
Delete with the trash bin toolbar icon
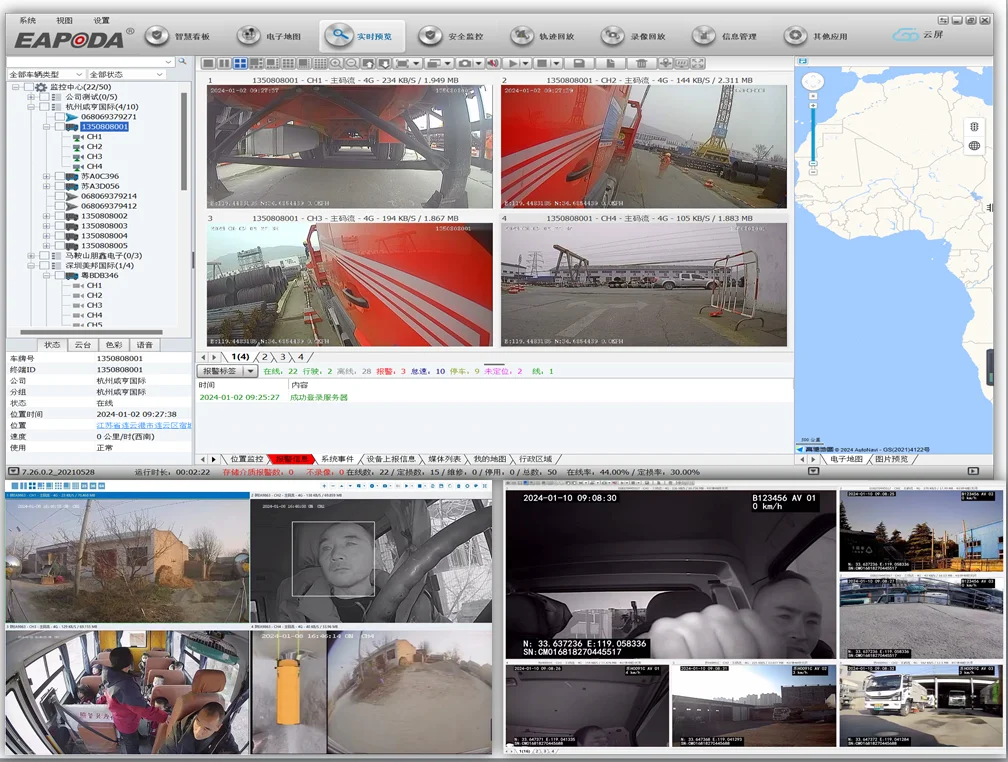point(641,63)
